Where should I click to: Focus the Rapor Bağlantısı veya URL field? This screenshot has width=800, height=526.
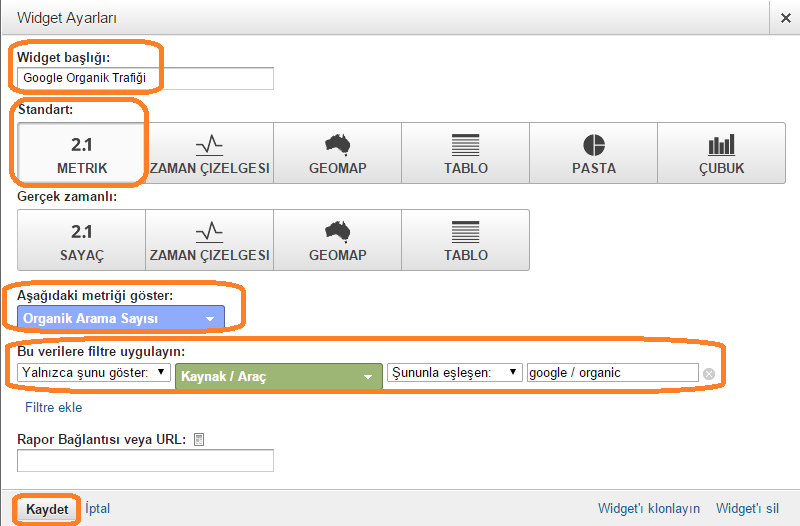[145, 461]
